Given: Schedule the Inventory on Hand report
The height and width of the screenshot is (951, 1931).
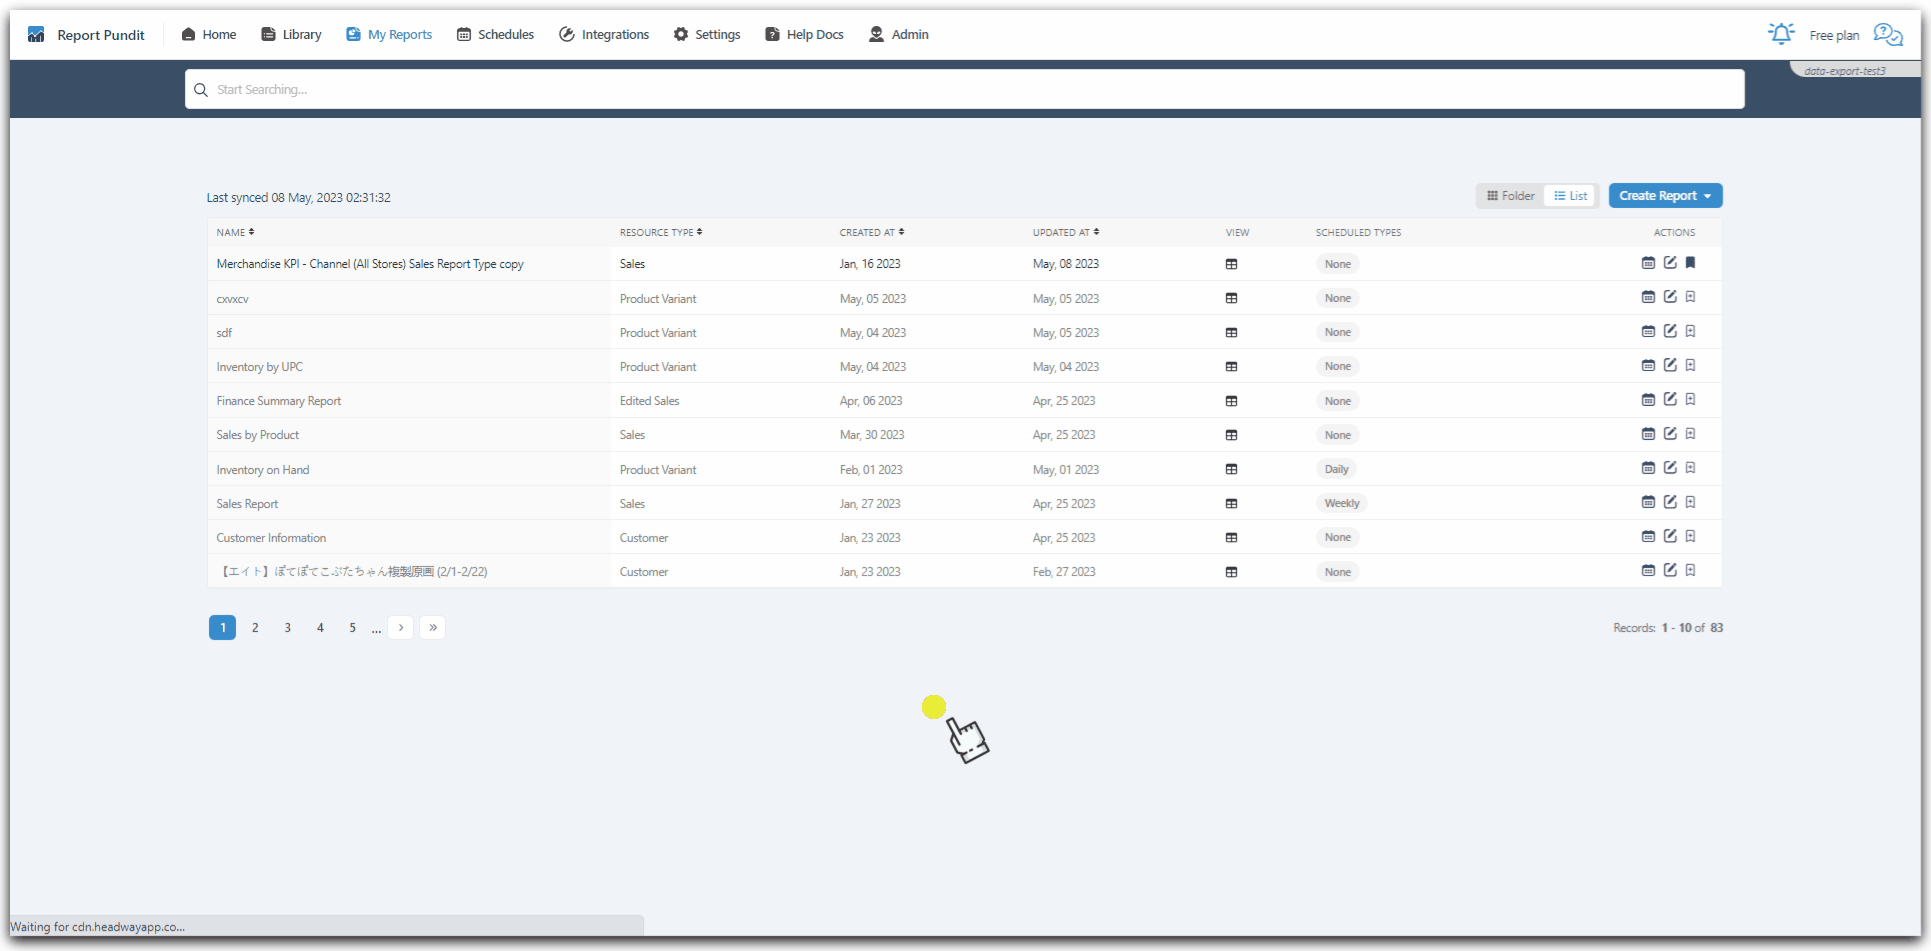Looking at the screenshot, I should 1648,468.
